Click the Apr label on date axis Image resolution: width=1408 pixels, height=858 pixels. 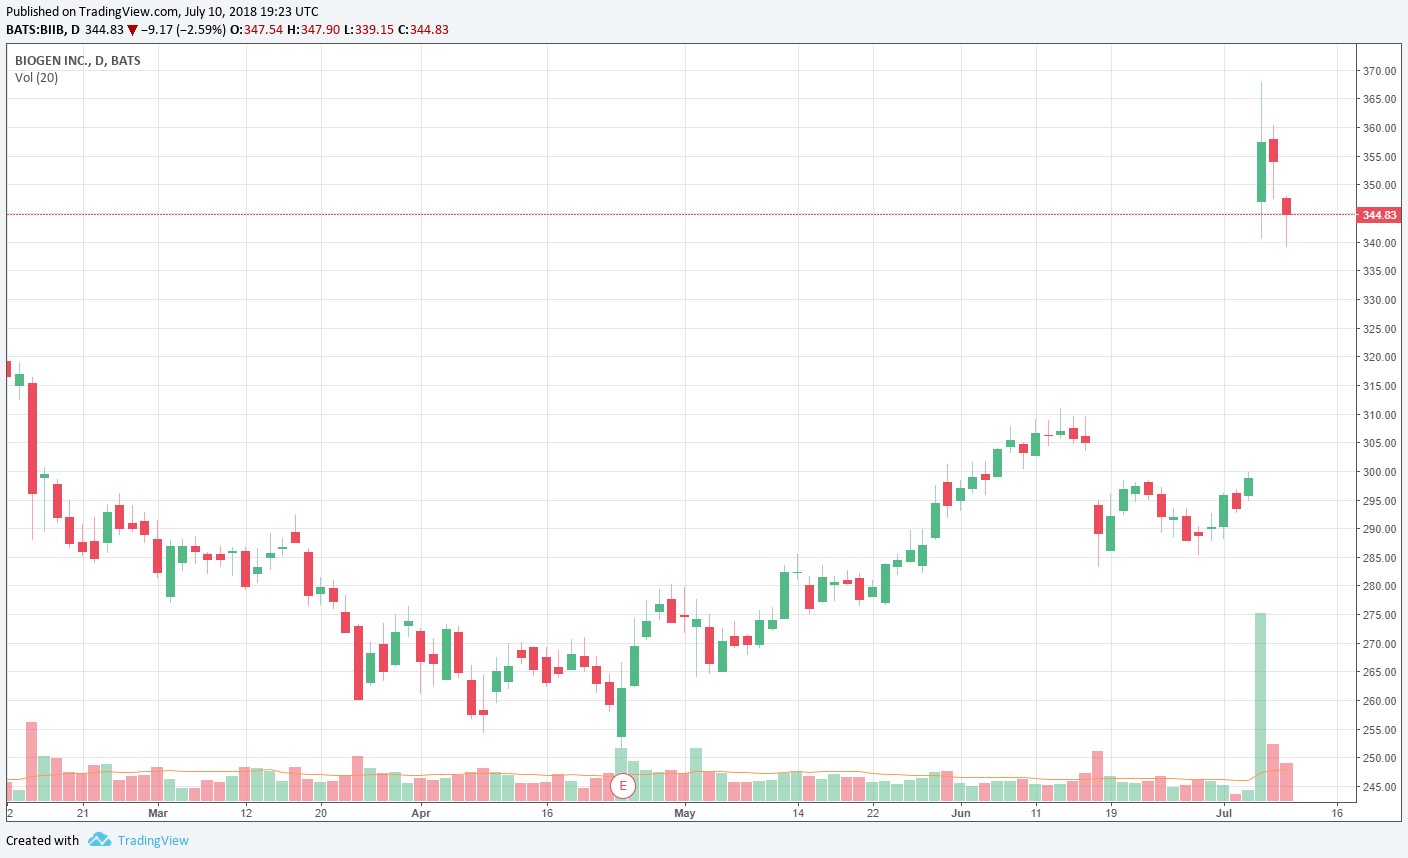[x=421, y=813]
